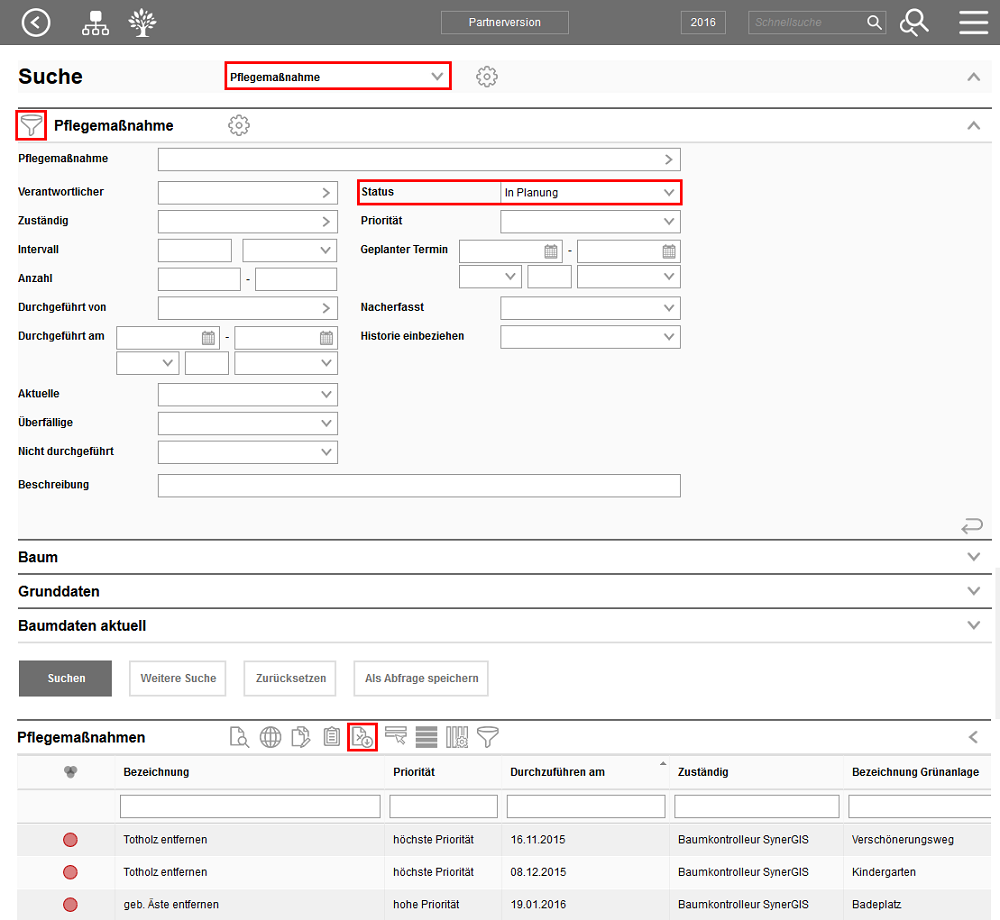Open Zuständig selection arrow
The width and height of the screenshot is (1000, 920).
coord(326,221)
